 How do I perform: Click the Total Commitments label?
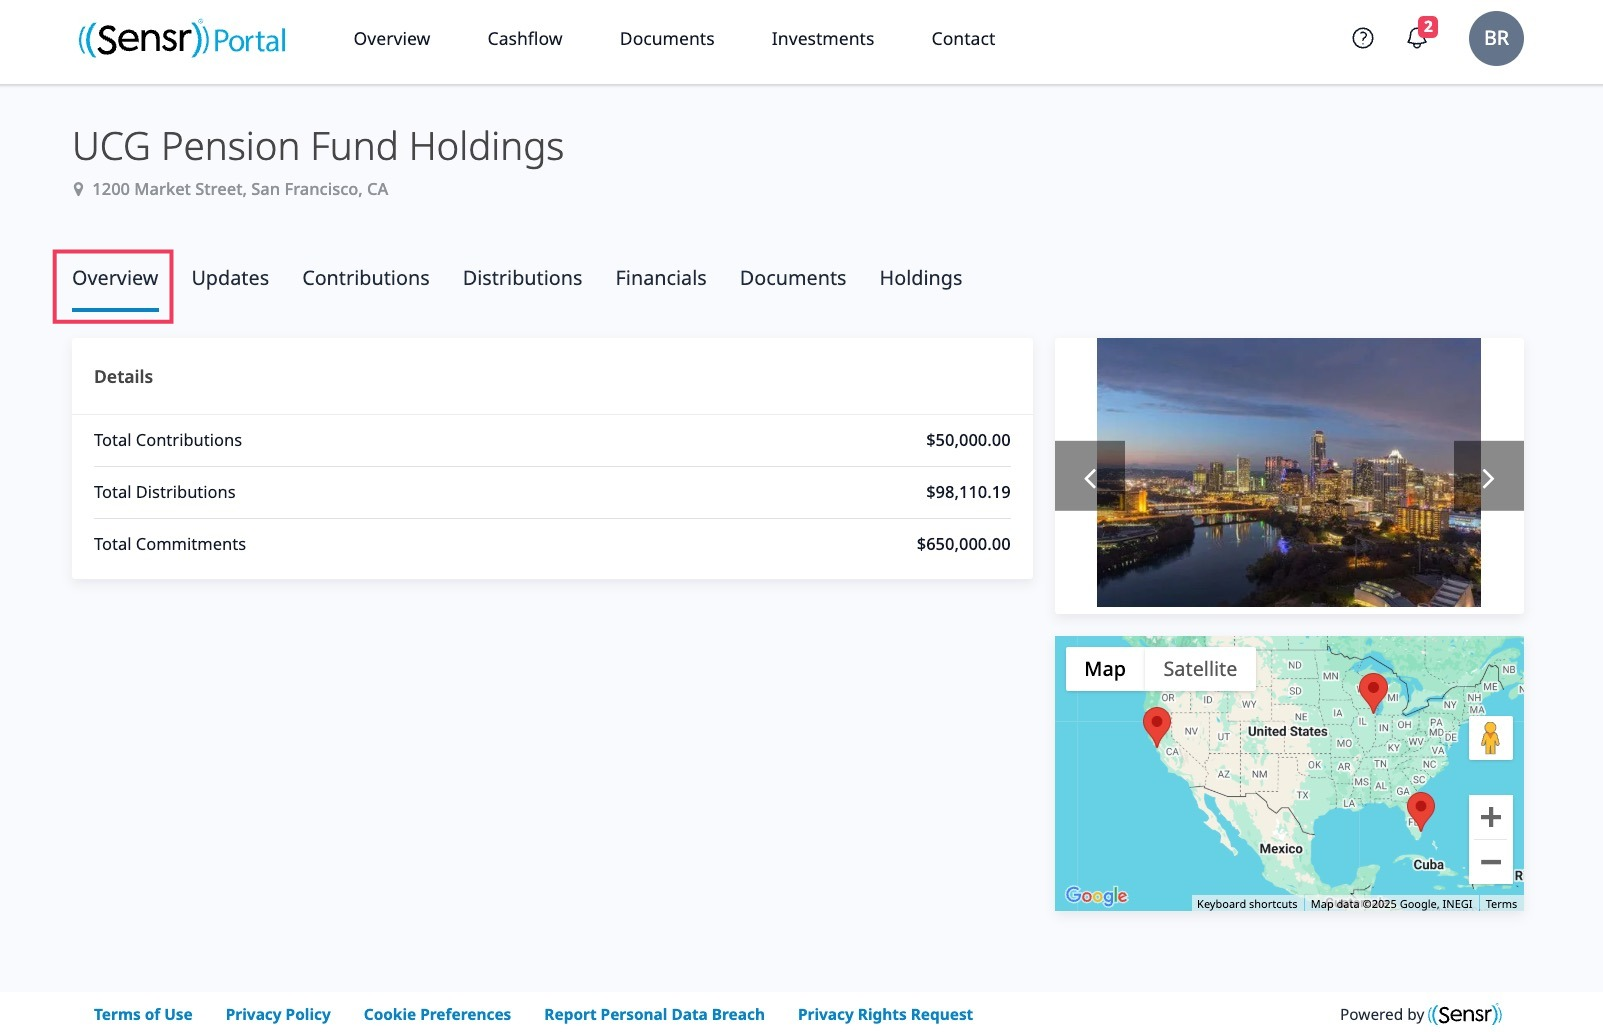click(x=170, y=544)
